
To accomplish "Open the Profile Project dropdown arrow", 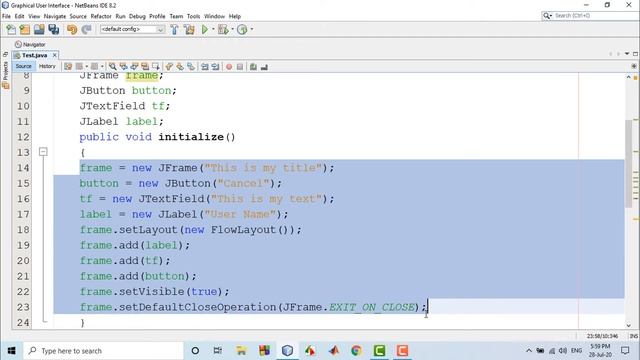I will [251, 29].
